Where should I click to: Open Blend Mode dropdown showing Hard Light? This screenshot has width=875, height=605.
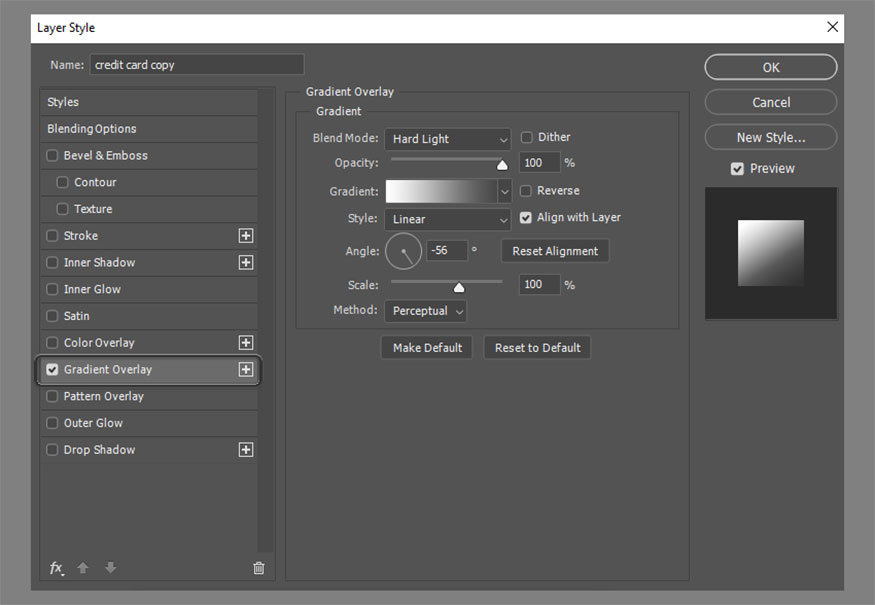coord(448,139)
